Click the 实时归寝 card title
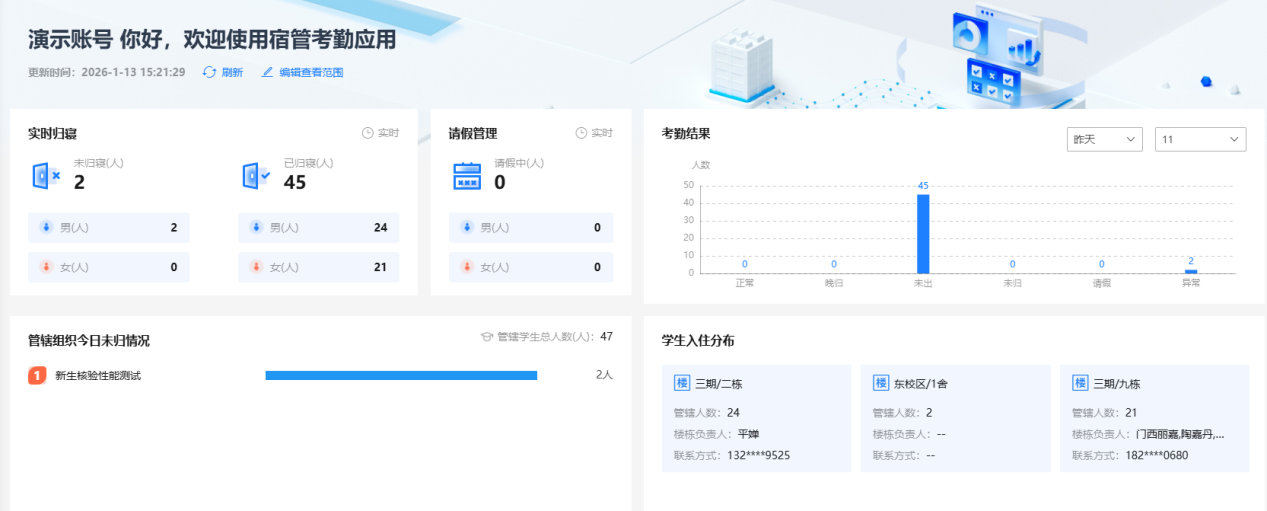The height and width of the screenshot is (511, 1267). coord(53,133)
